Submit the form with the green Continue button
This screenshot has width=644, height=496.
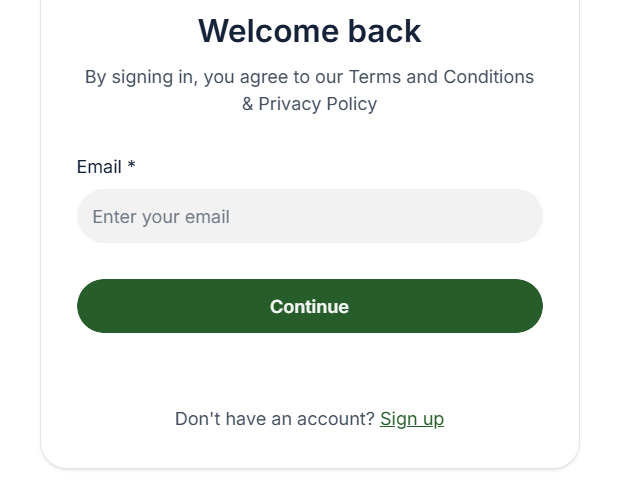[310, 306]
